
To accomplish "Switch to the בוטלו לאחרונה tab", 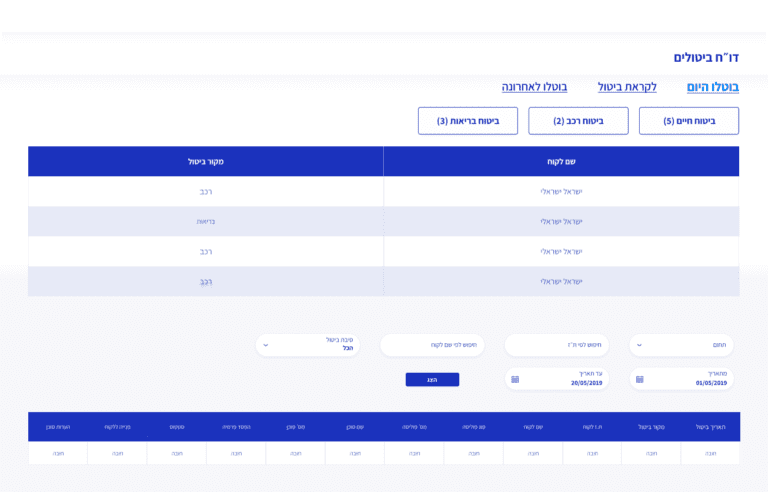I will [534, 87].
